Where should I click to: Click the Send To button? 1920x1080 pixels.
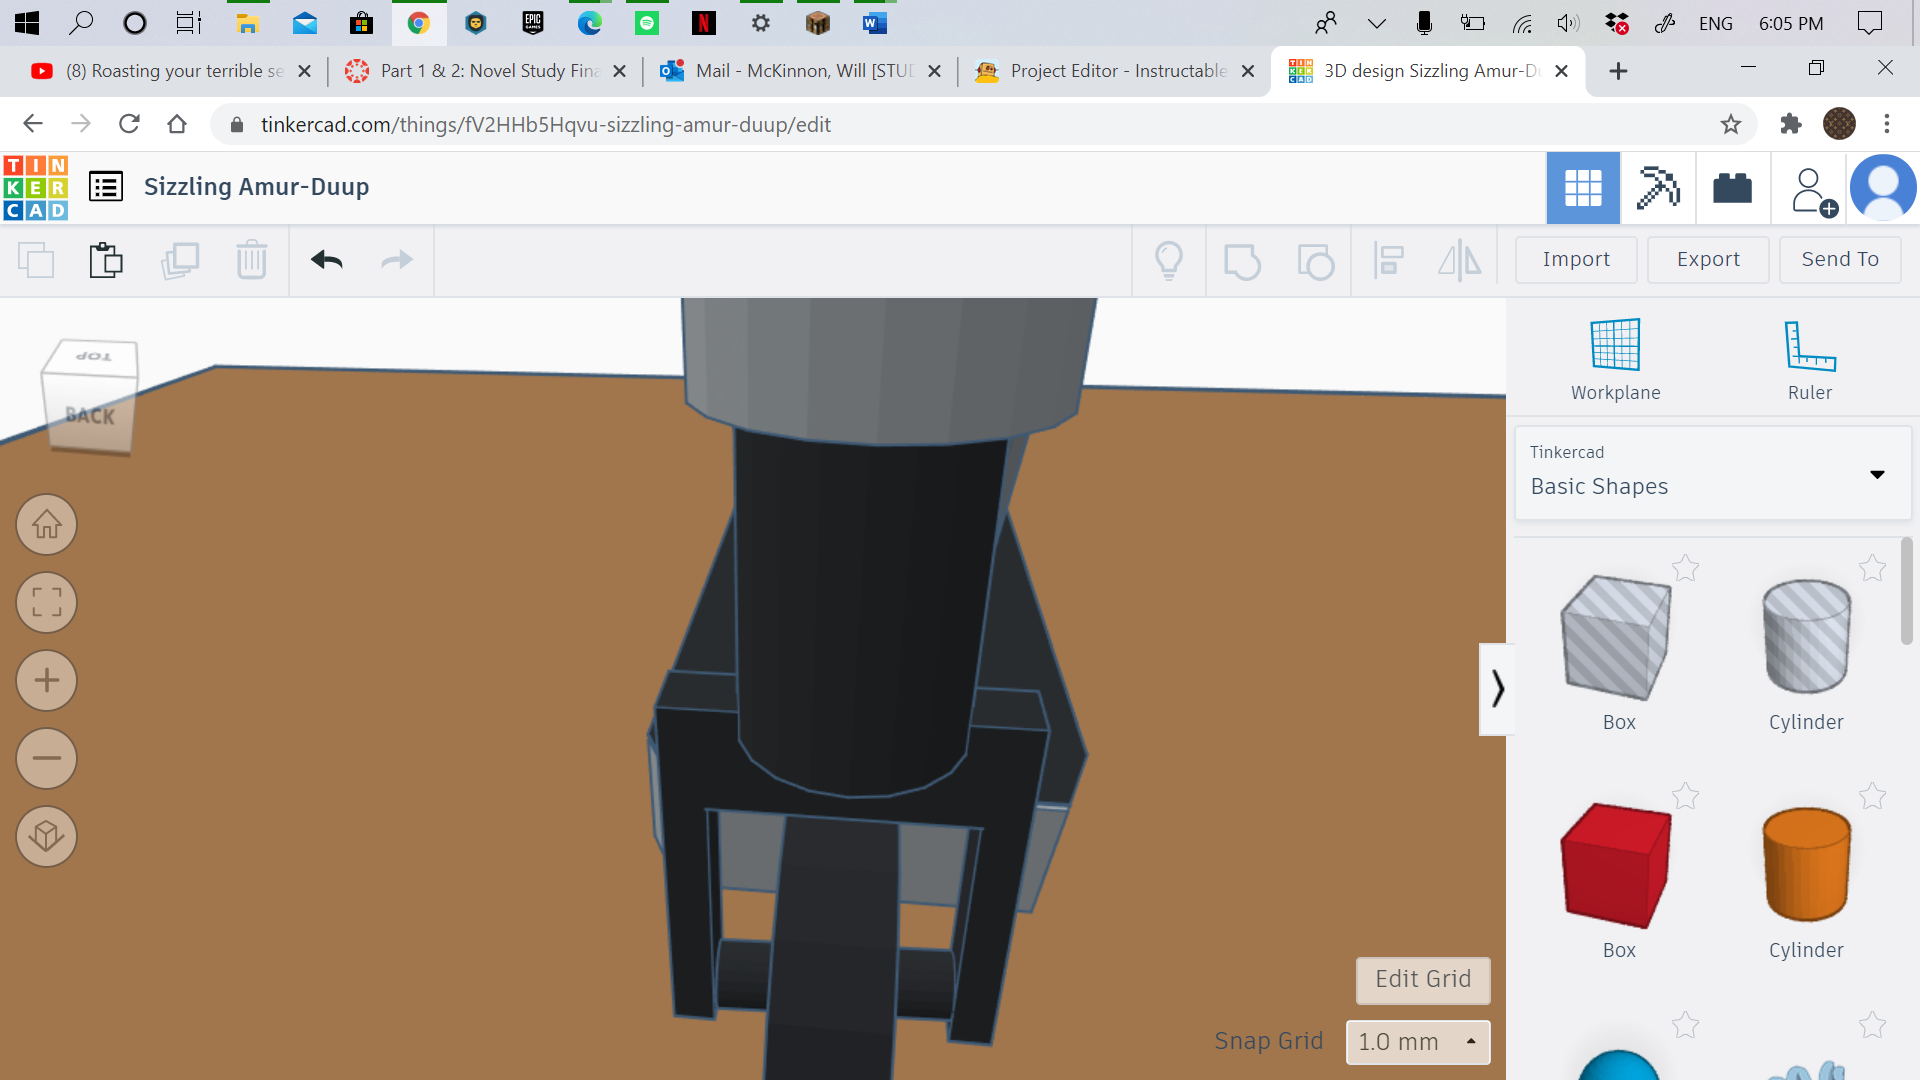(1840, 260)
